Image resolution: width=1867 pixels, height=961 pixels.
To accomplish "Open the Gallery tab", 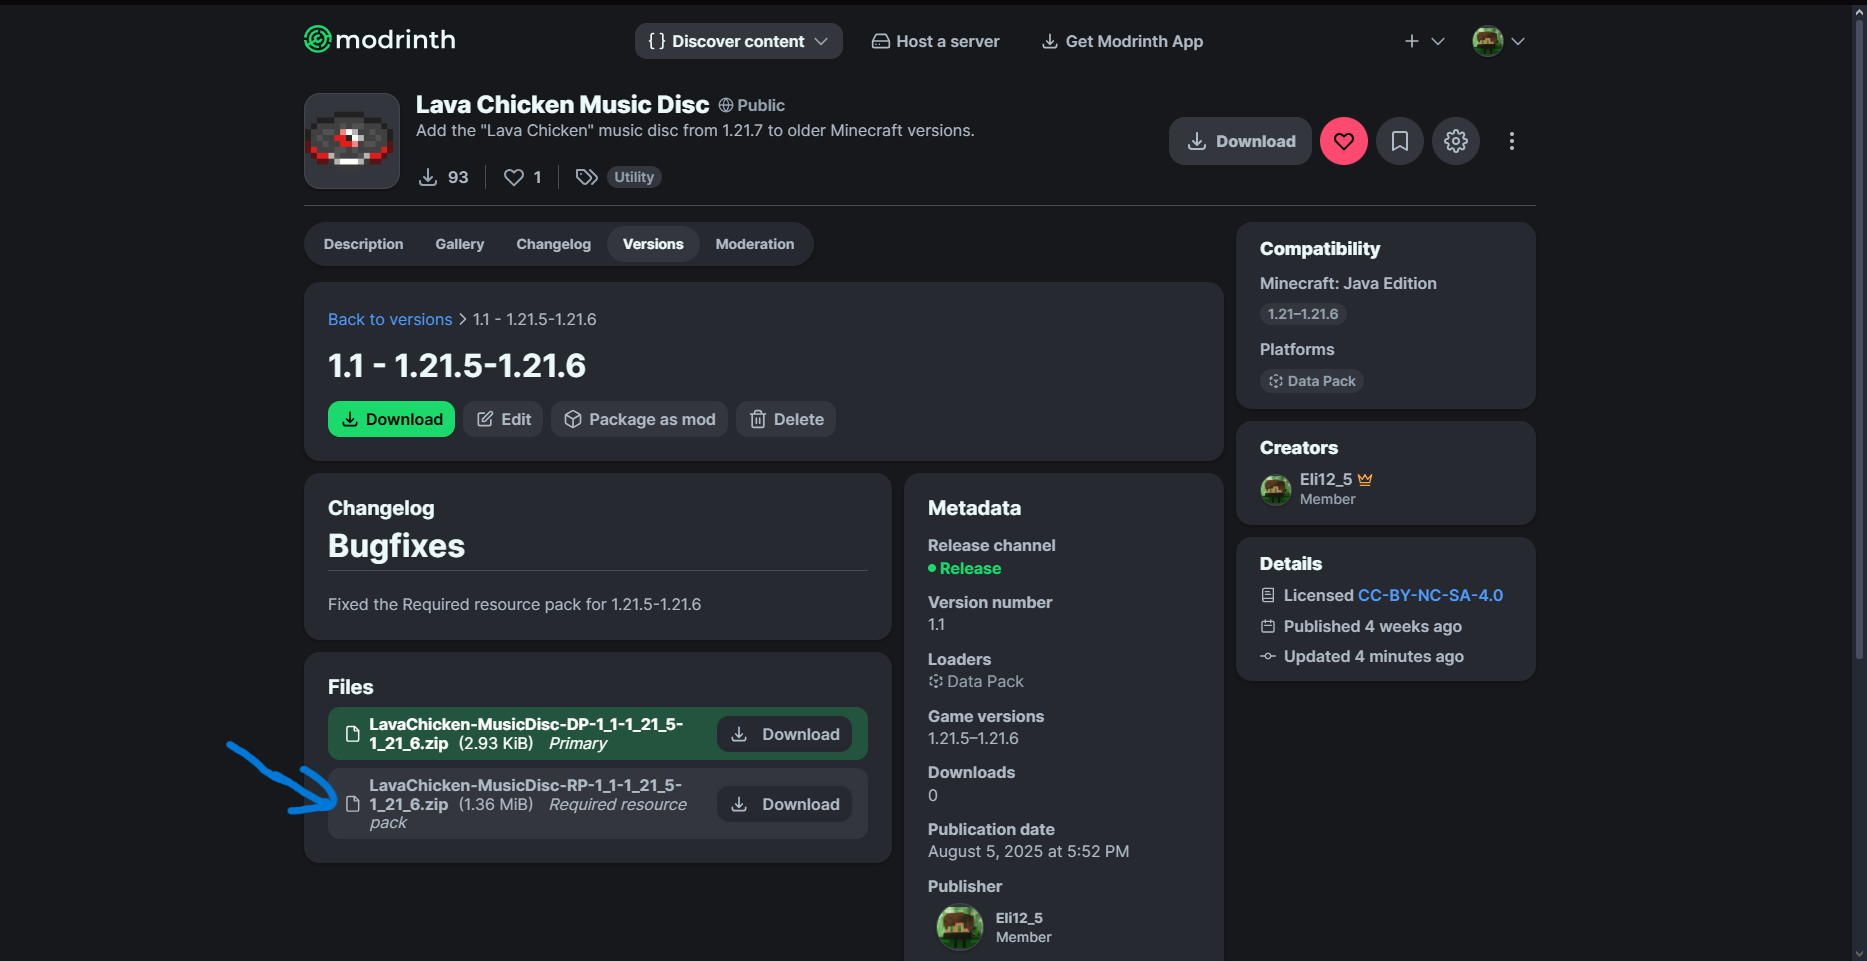I will 459,244.
